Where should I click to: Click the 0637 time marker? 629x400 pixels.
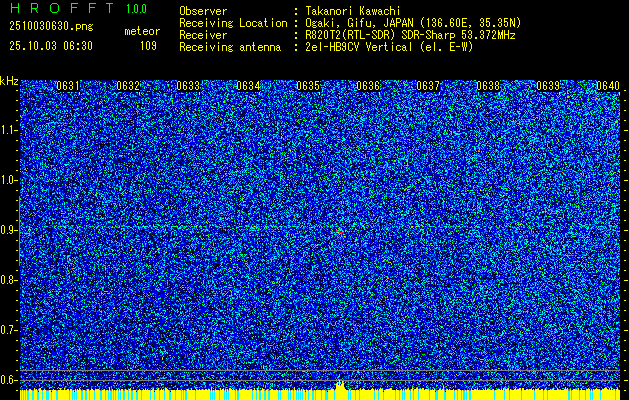(x=428, y=86)
